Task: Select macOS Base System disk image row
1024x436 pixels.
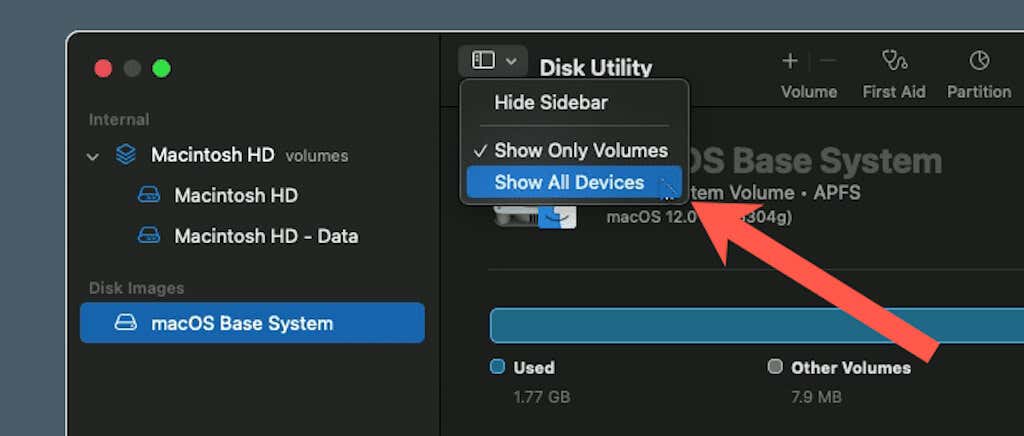Action: 252,324
